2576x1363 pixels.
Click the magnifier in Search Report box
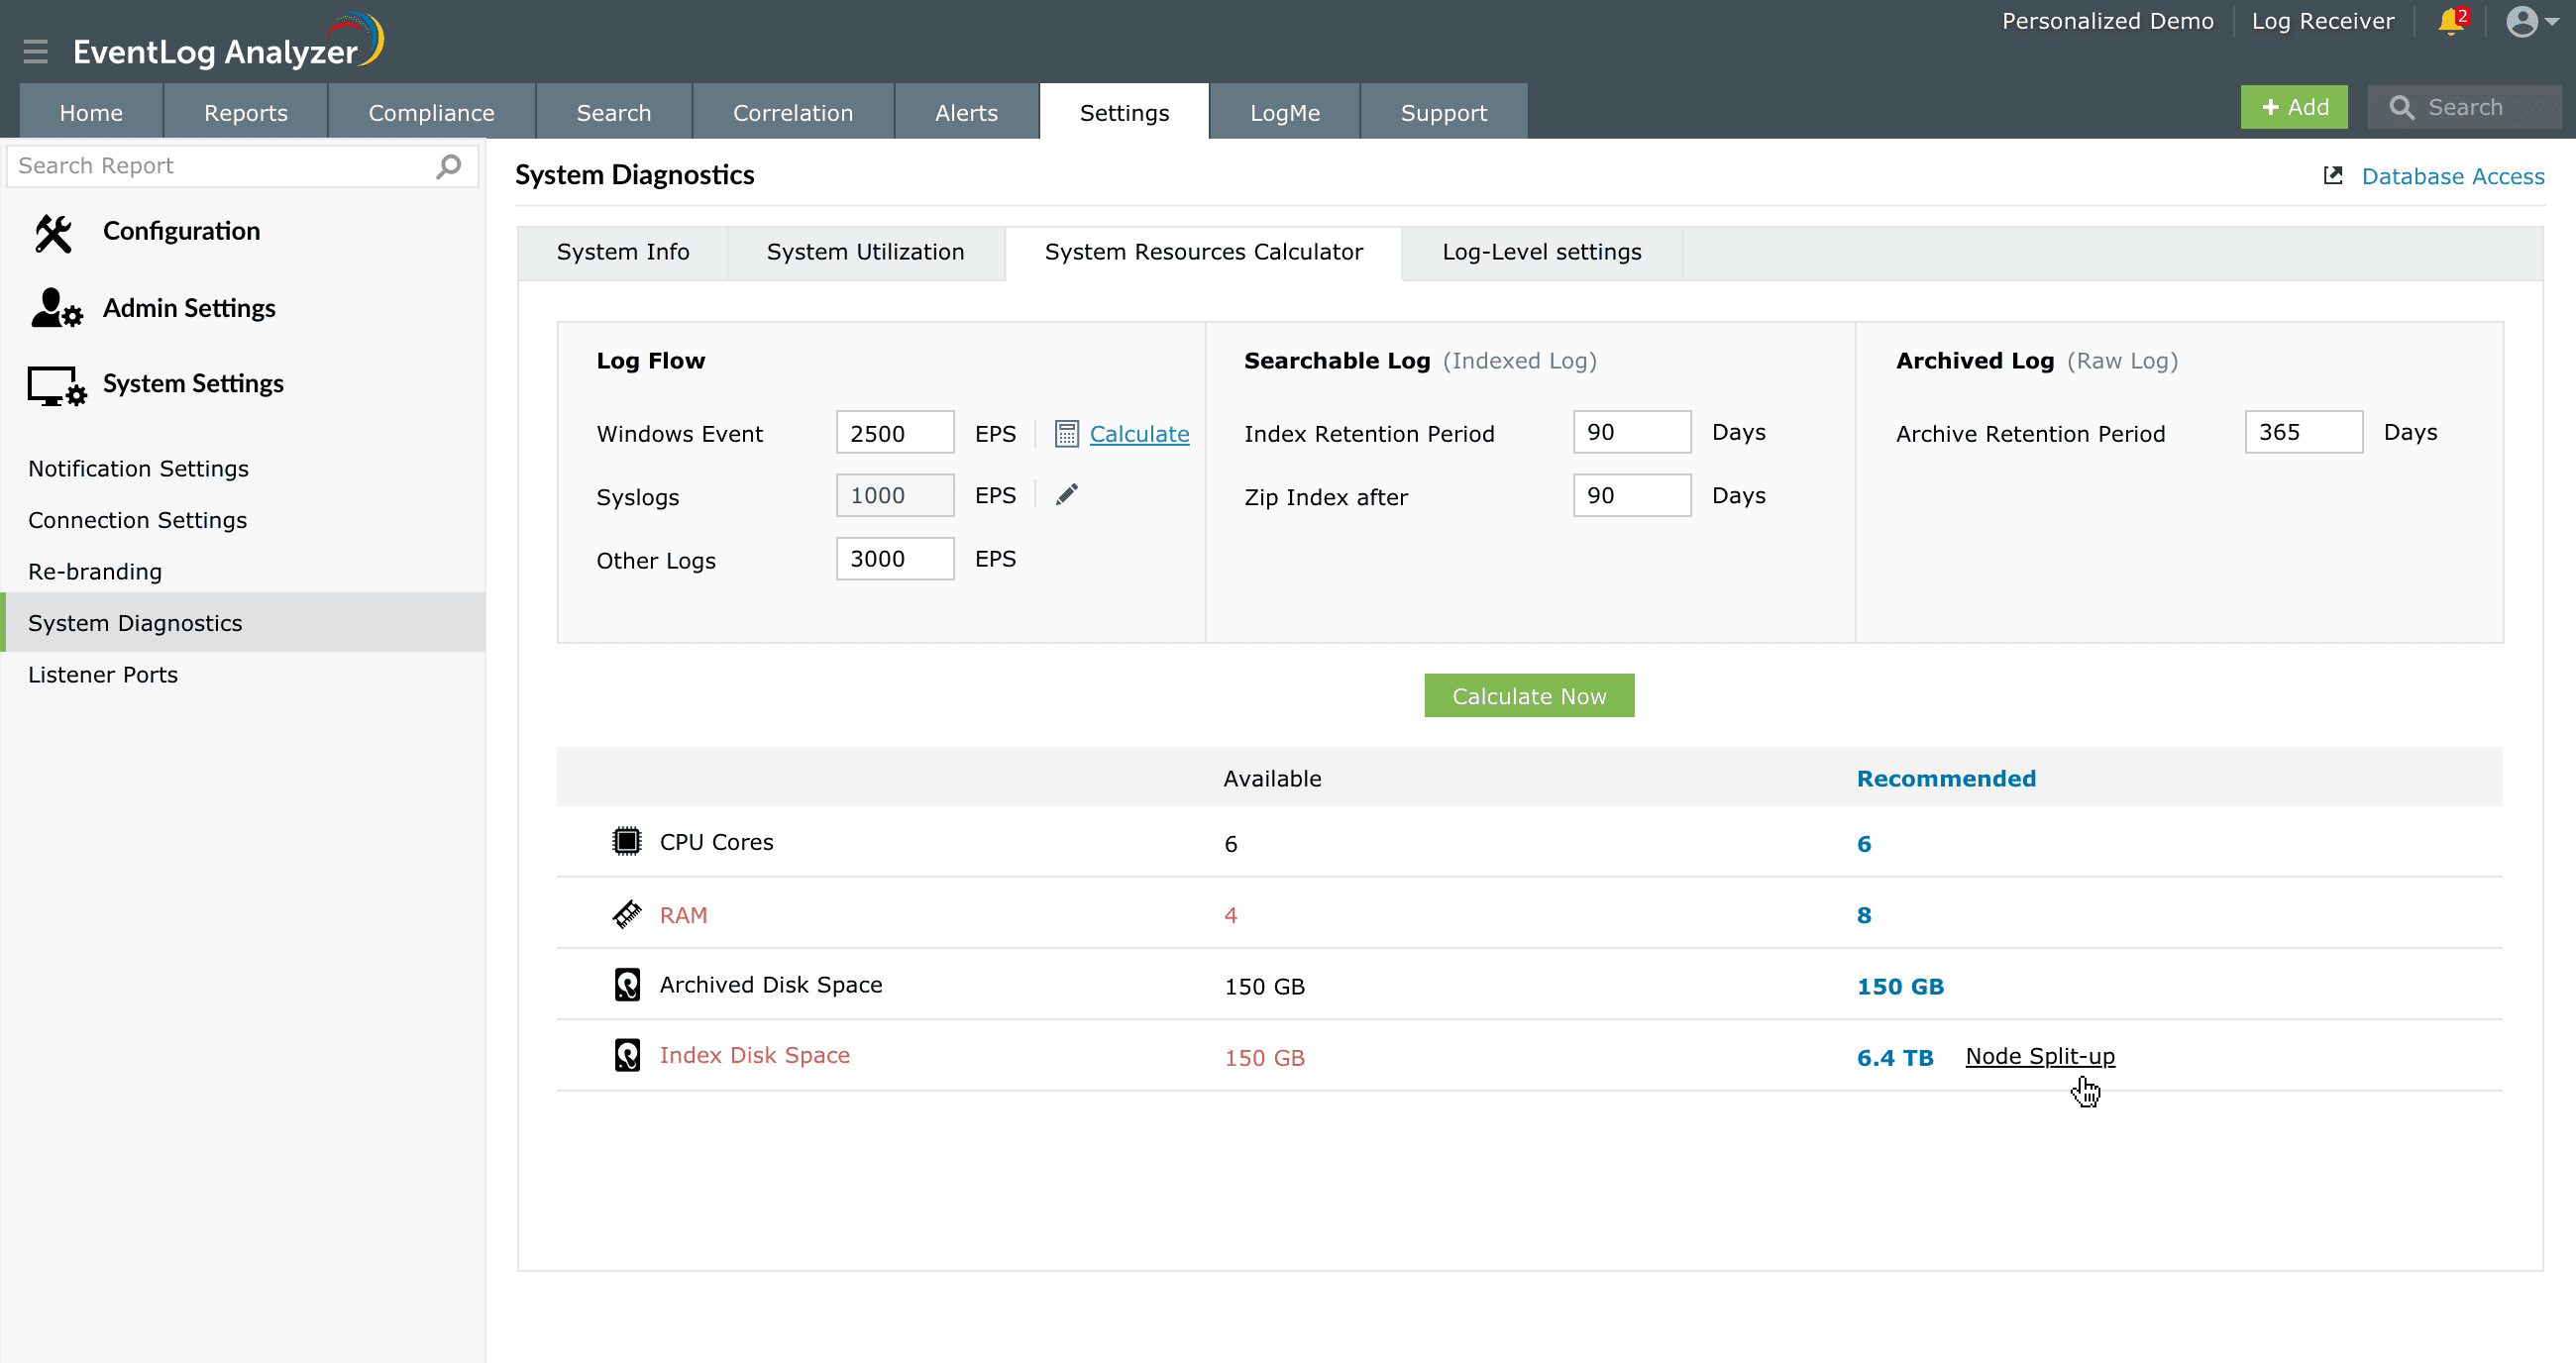point(449,166)
